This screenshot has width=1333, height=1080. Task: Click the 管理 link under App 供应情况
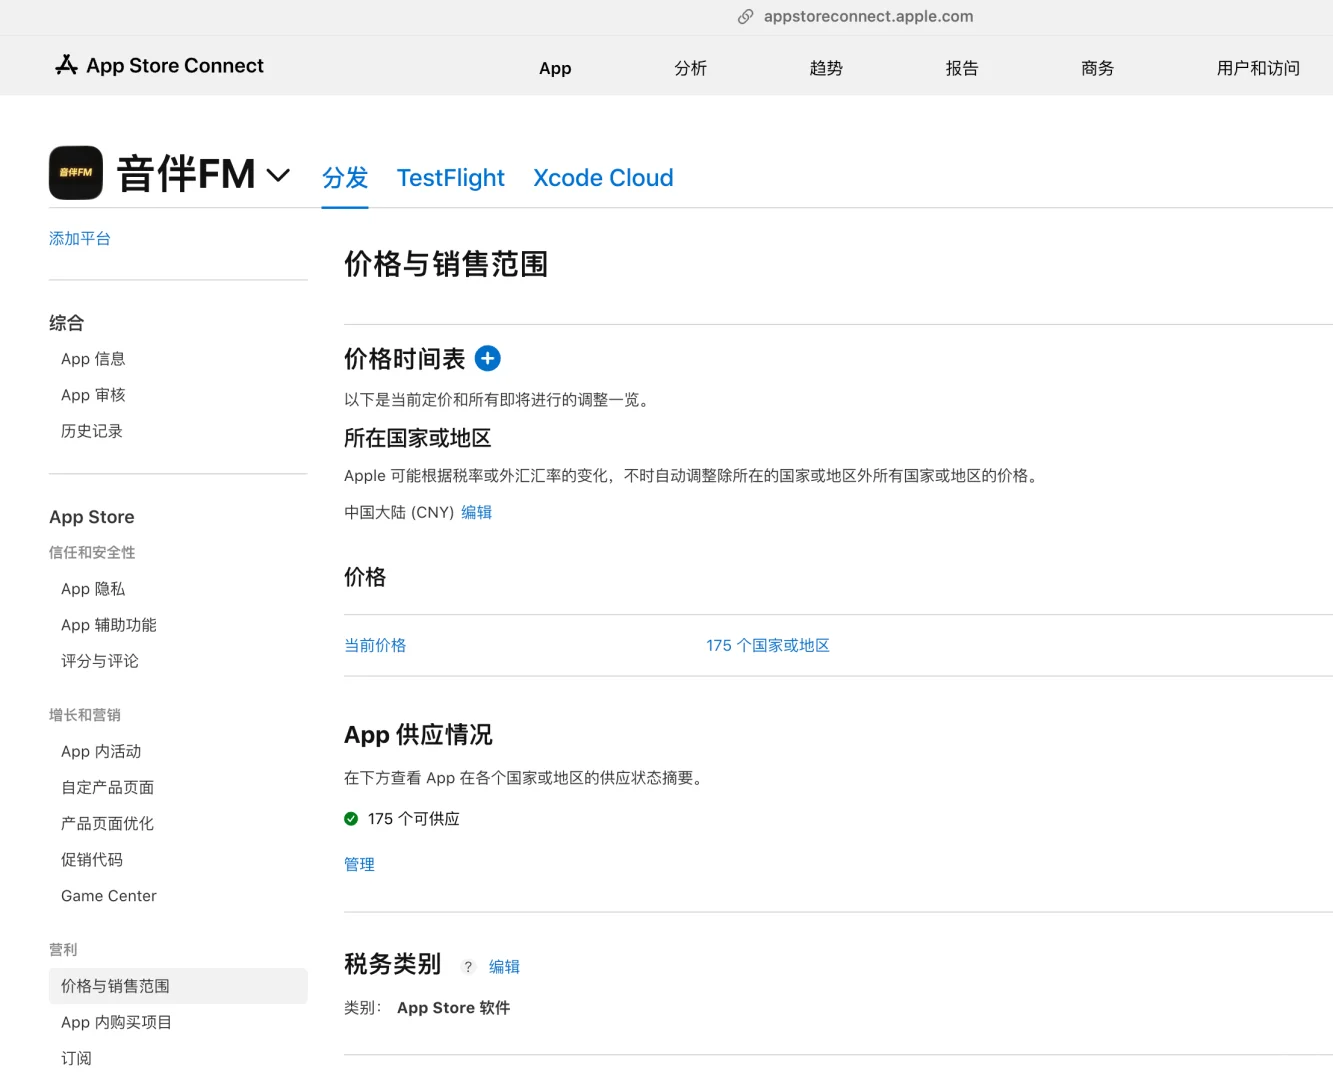(x=359, y=864)
